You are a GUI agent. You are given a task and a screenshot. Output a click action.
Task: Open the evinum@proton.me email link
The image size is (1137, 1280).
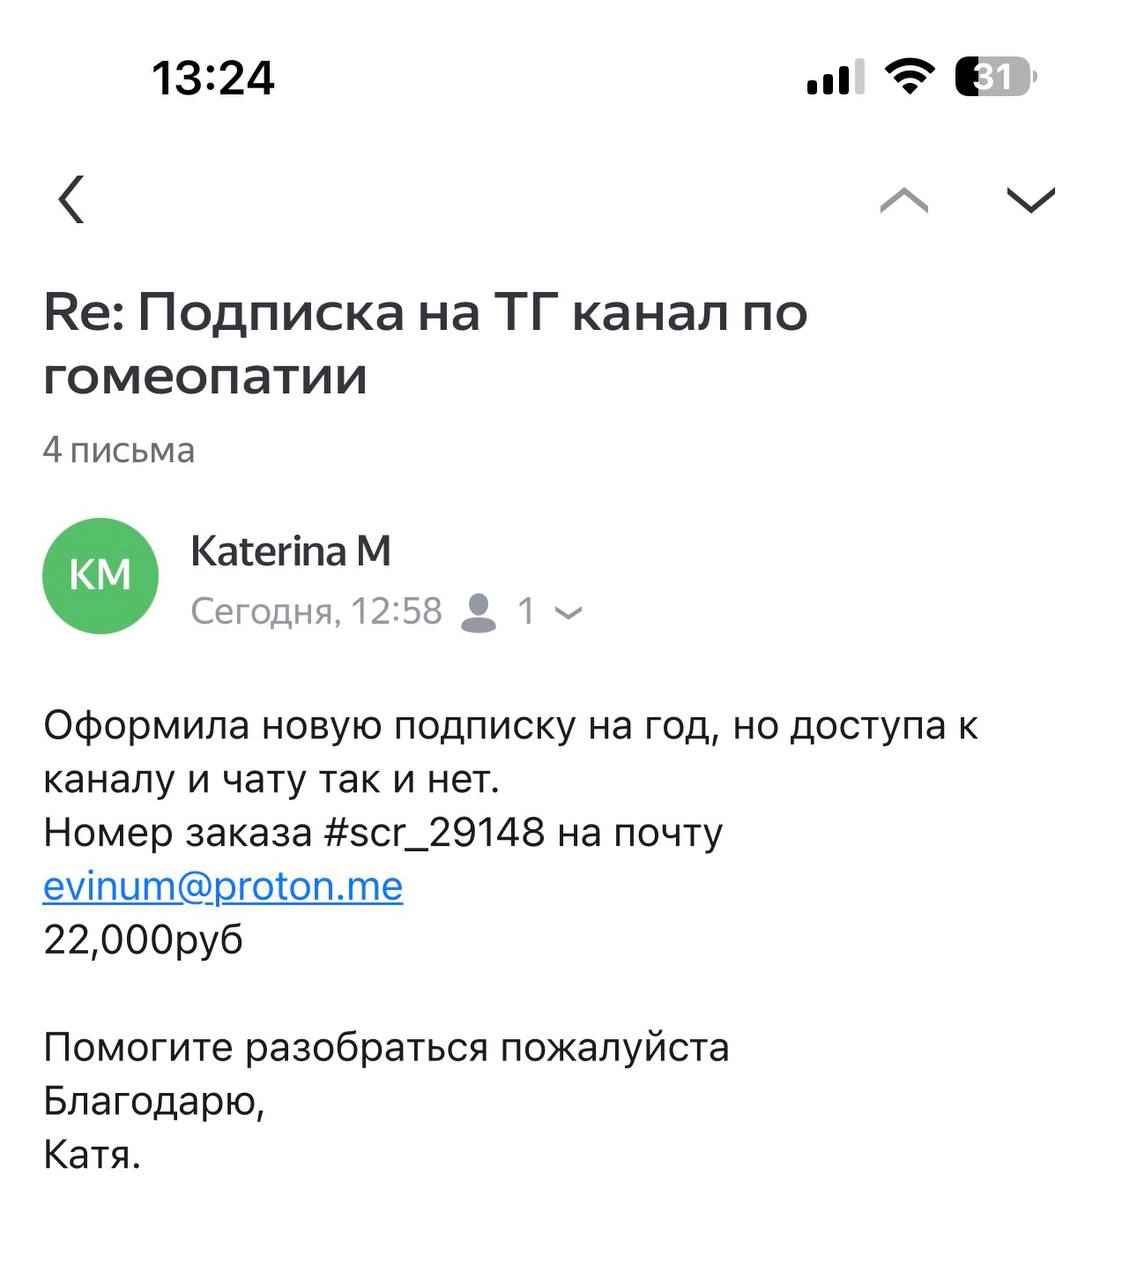click(223, 886)
